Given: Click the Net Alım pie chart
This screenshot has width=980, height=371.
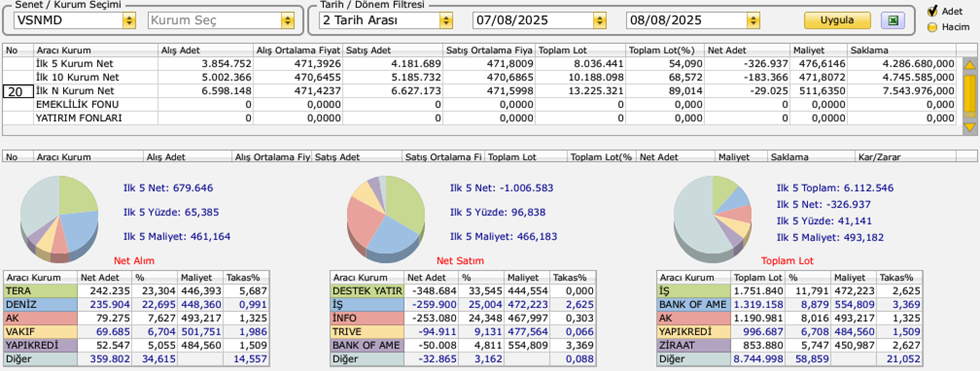Looking at the screenshot, I should (x=59, y=219).
